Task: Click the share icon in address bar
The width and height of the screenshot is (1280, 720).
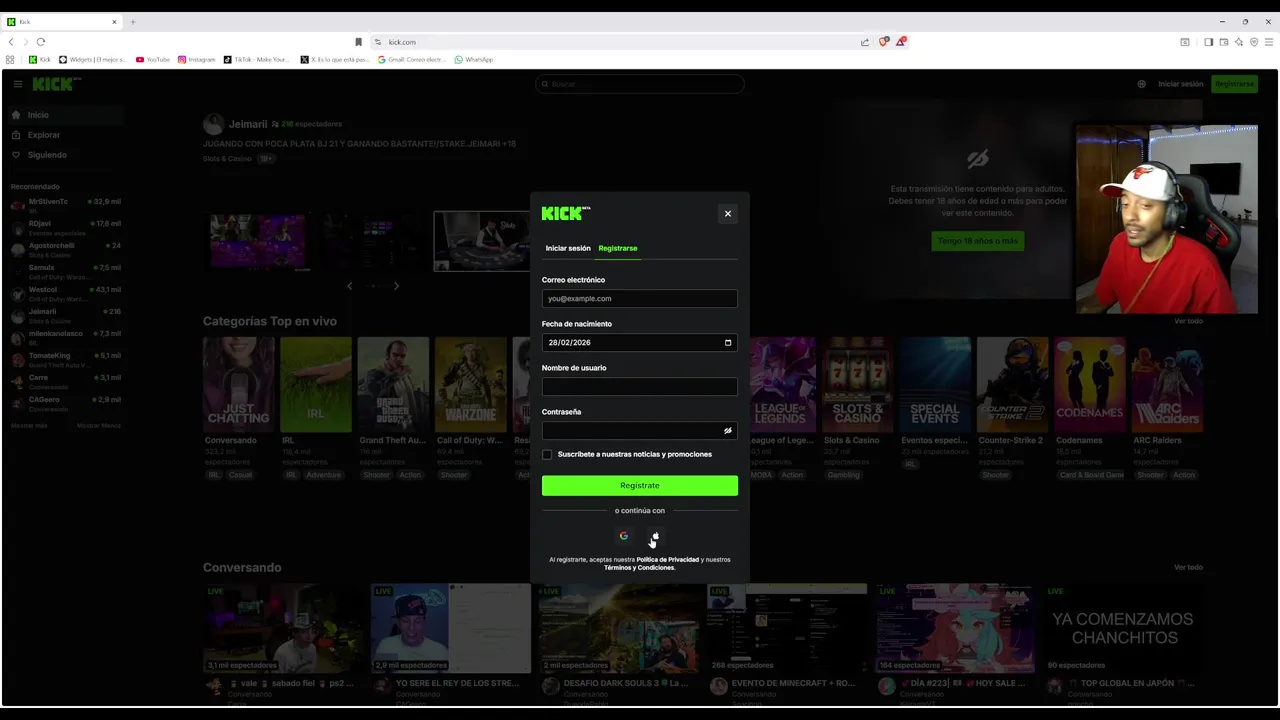Action: point(865,42)
